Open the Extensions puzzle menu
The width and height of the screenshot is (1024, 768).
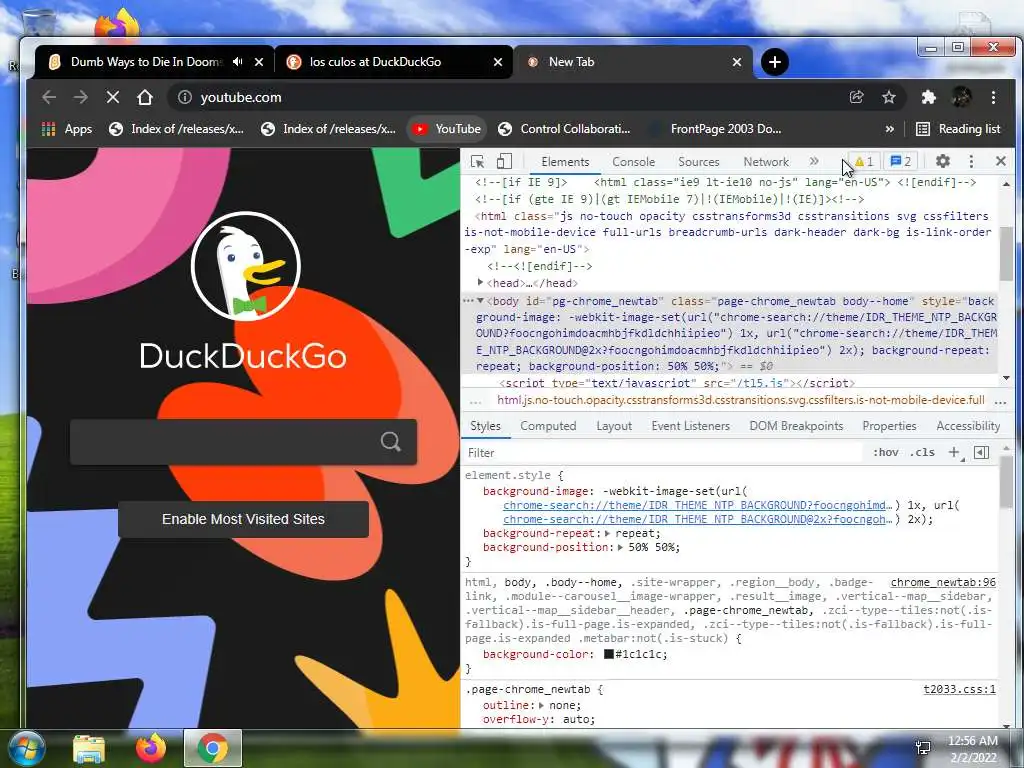[x=928, y=97]
